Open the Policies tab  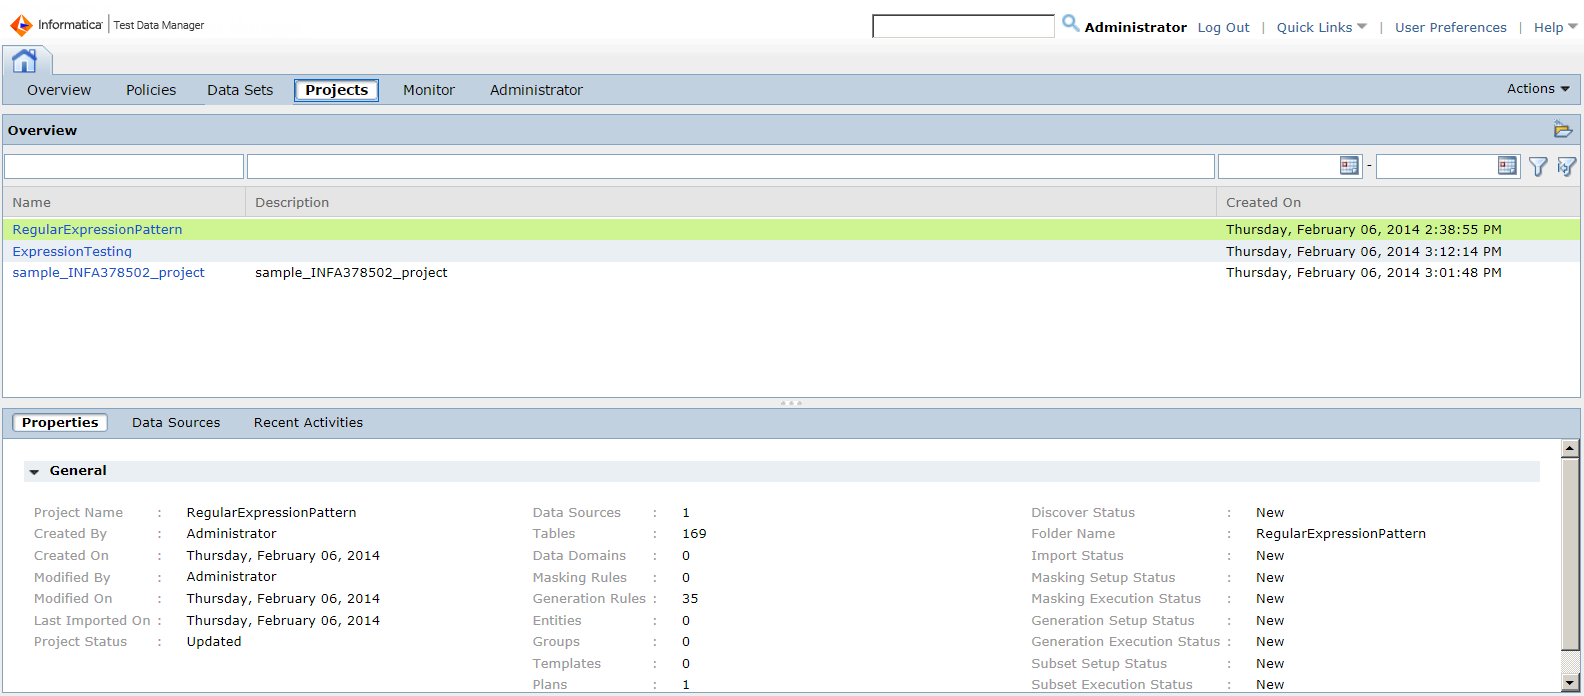tap(151, 90)
